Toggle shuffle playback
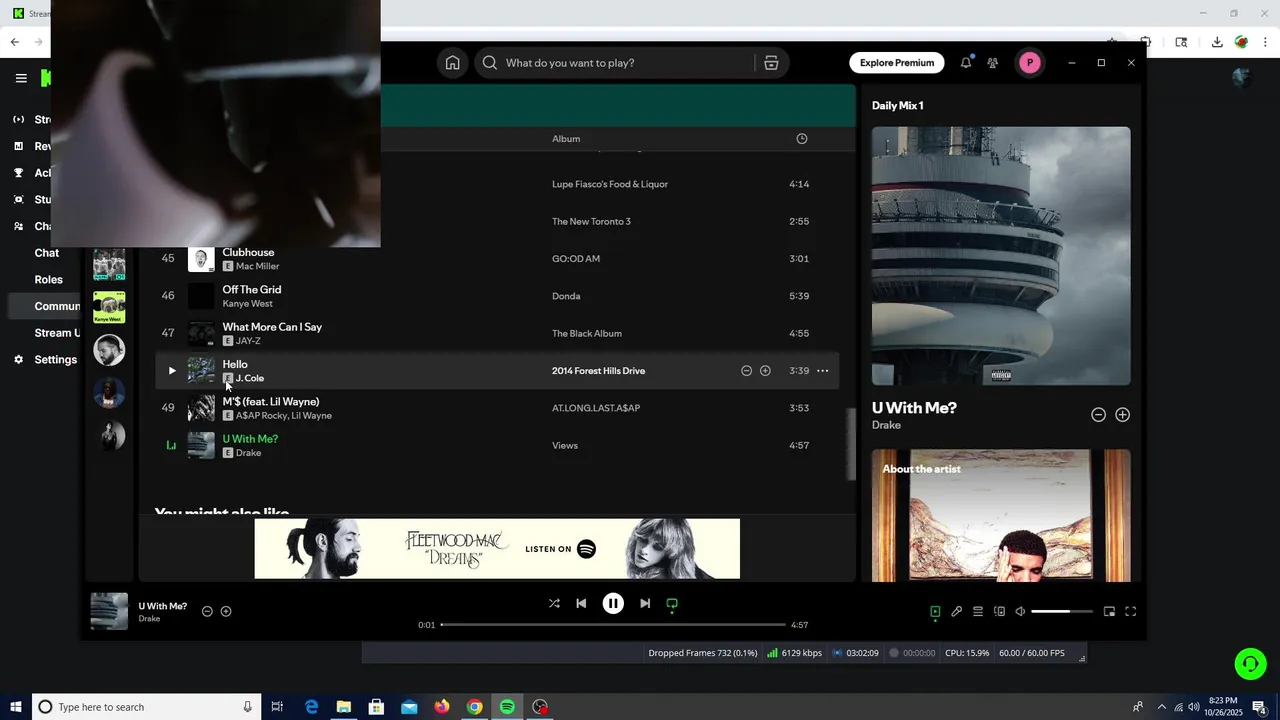 [x=554, y=604]
